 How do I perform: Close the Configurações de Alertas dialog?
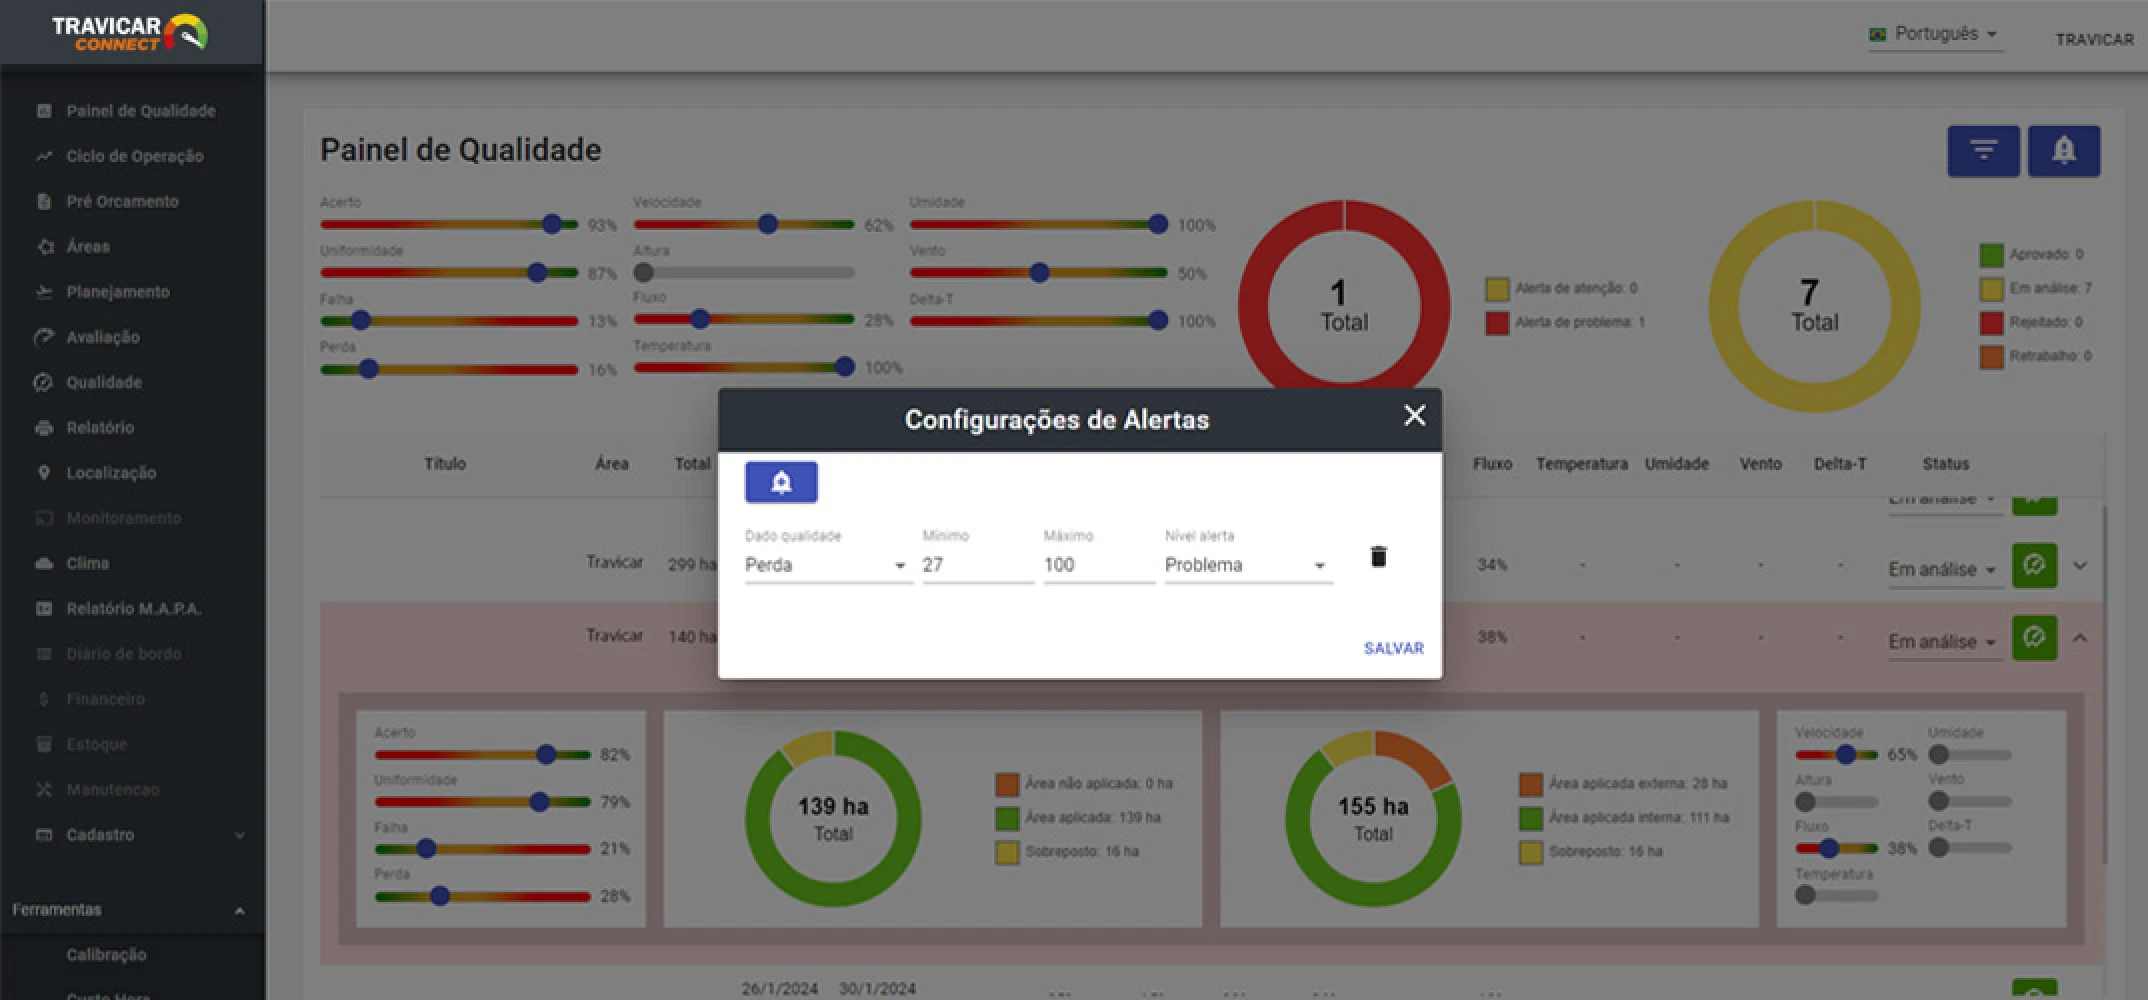1414,416
